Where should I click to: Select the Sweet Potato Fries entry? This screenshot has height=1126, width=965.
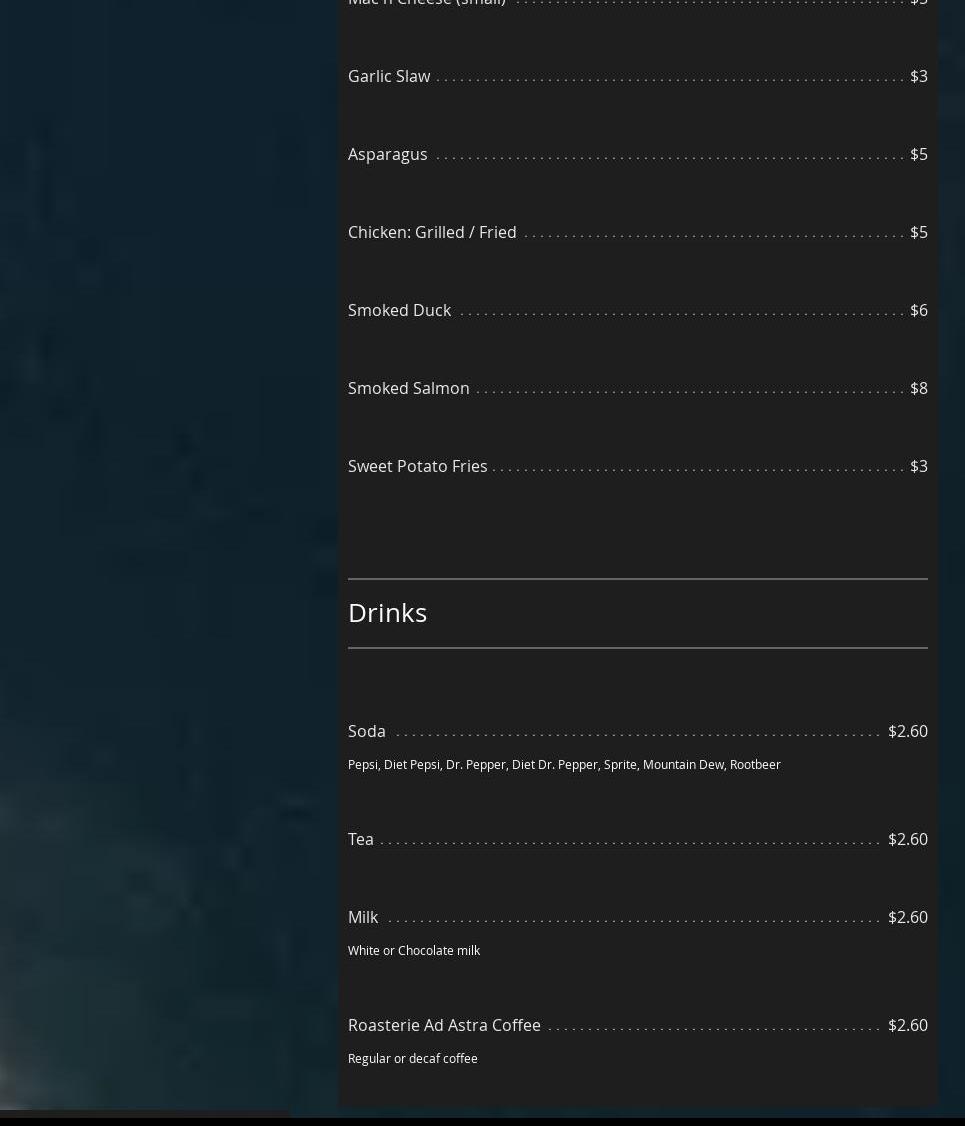coord(417,466)
